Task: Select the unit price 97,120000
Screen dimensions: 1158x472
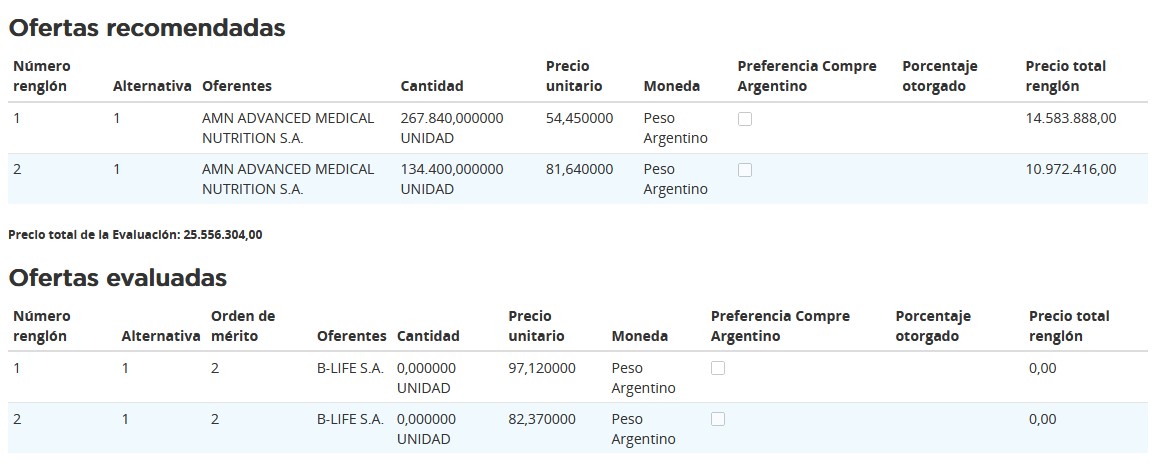Action: pyautogui.click(x=542, y=368)
